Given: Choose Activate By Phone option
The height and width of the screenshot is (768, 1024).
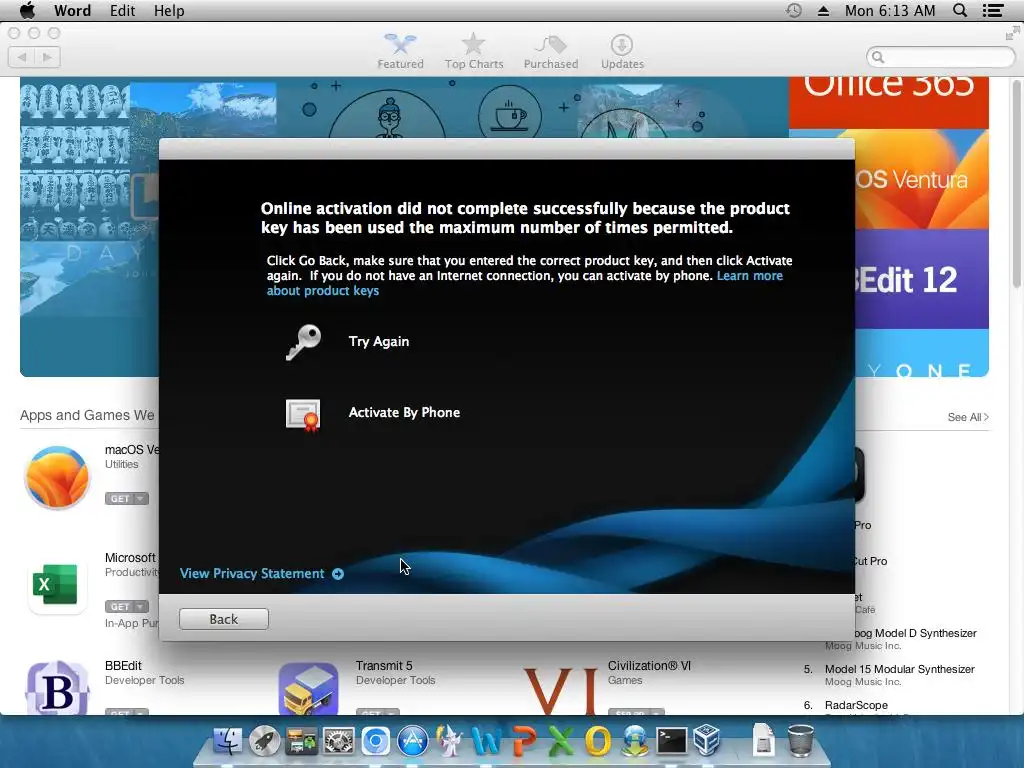Looking at the screenshot, I should [404, 413].
